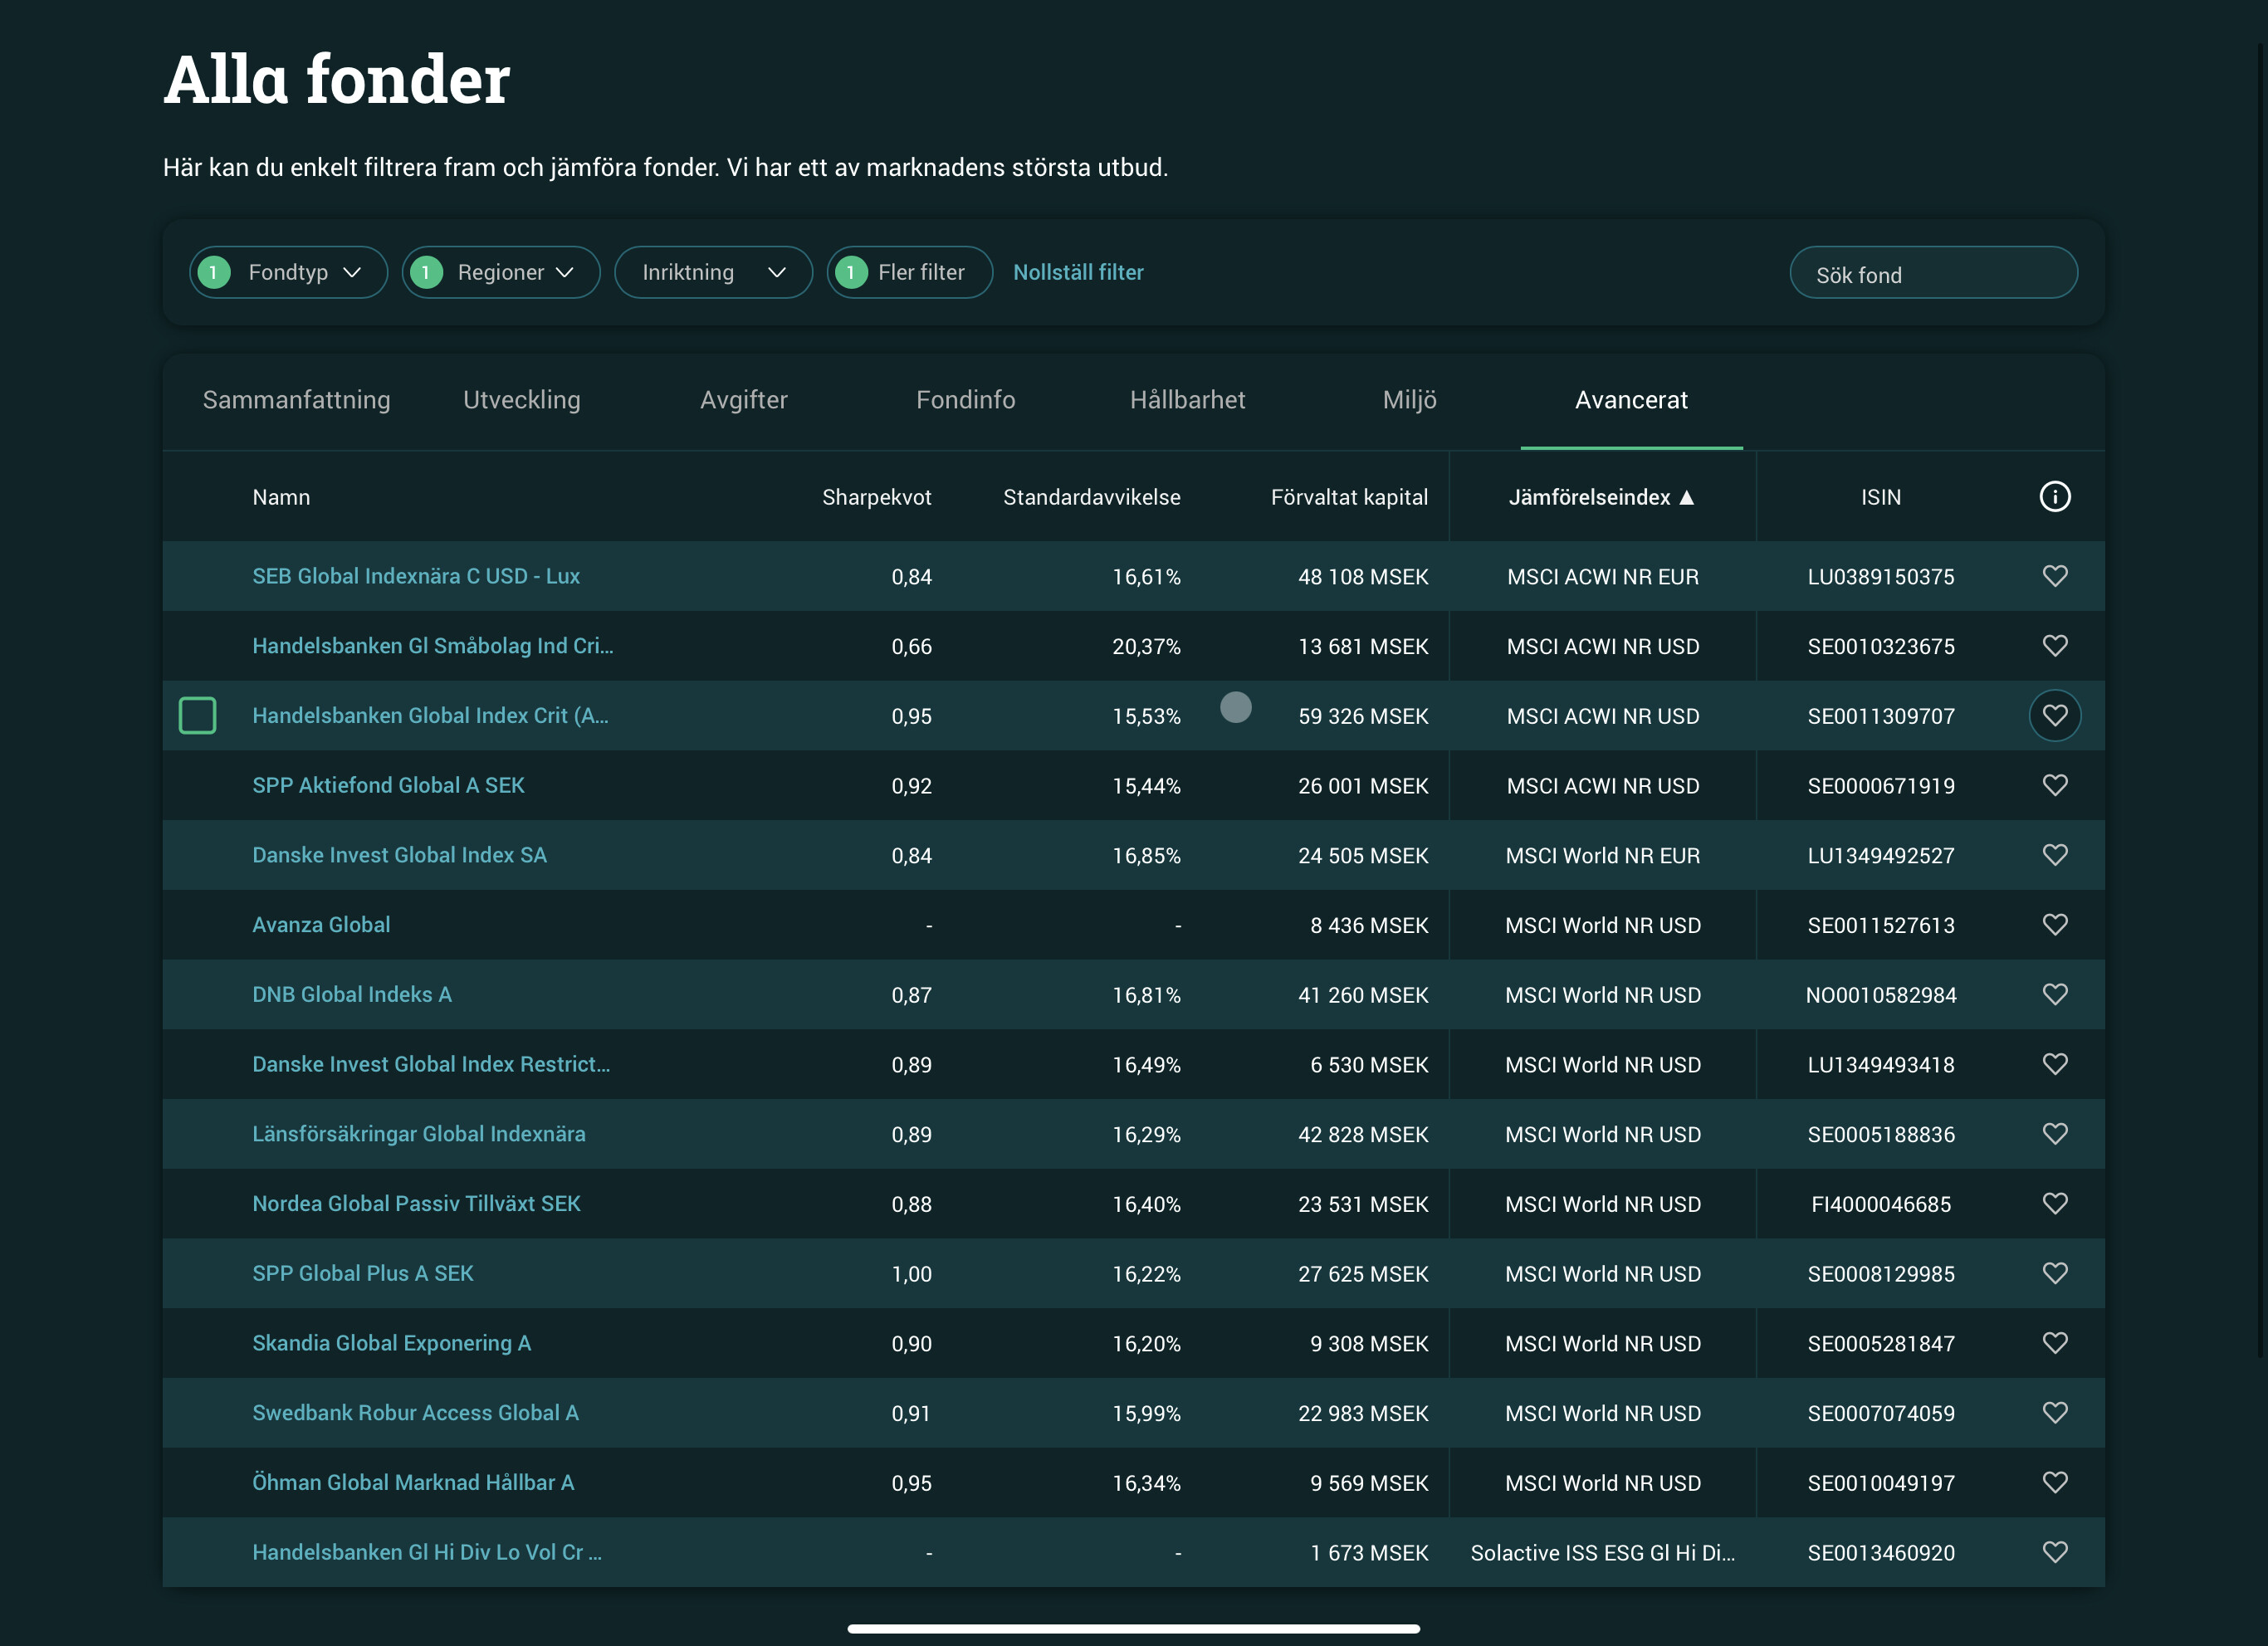
Task: Favorite DNB Global Indeks A fund
Action: 2054,994
